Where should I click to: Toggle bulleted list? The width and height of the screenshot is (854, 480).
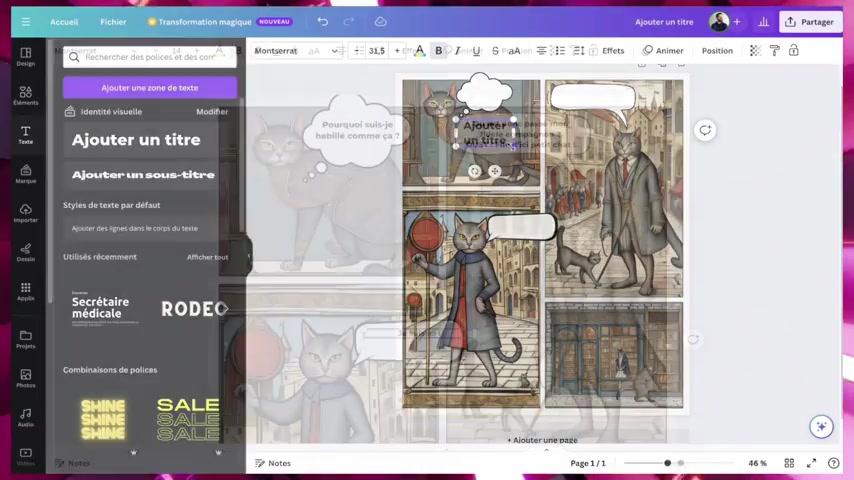[x=559, y=51]
